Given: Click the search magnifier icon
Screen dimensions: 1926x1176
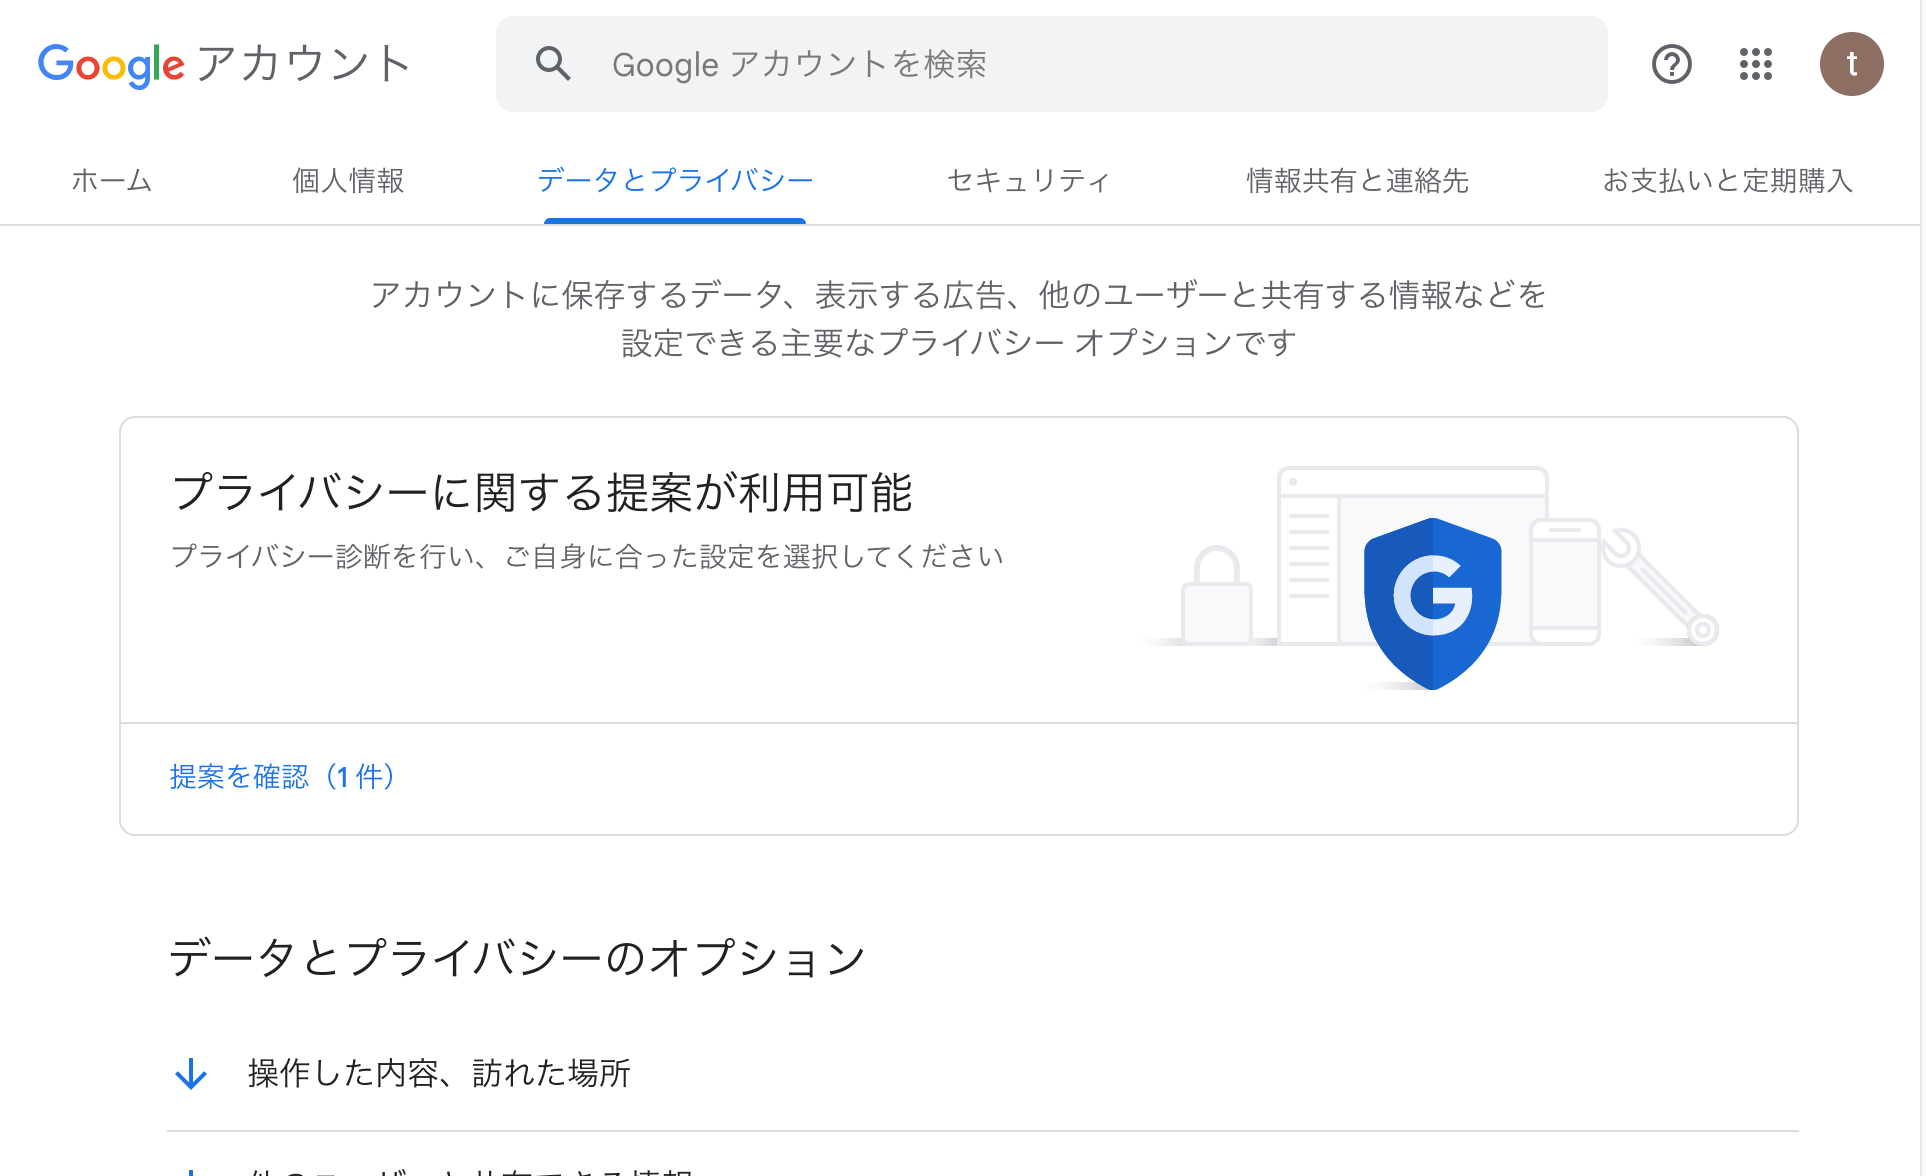Looking at the screenshot, I should [x=552, y=64].
